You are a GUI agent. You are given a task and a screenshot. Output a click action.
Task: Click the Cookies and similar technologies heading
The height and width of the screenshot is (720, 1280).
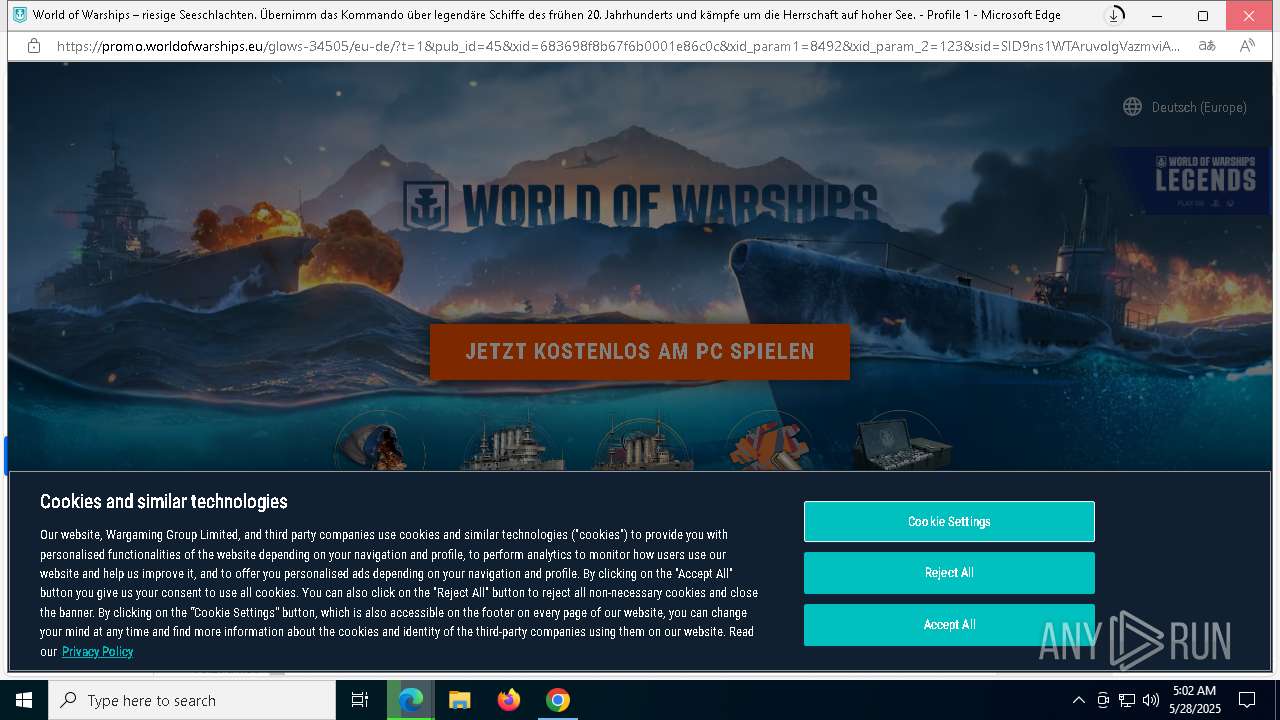tap(164, 502)
